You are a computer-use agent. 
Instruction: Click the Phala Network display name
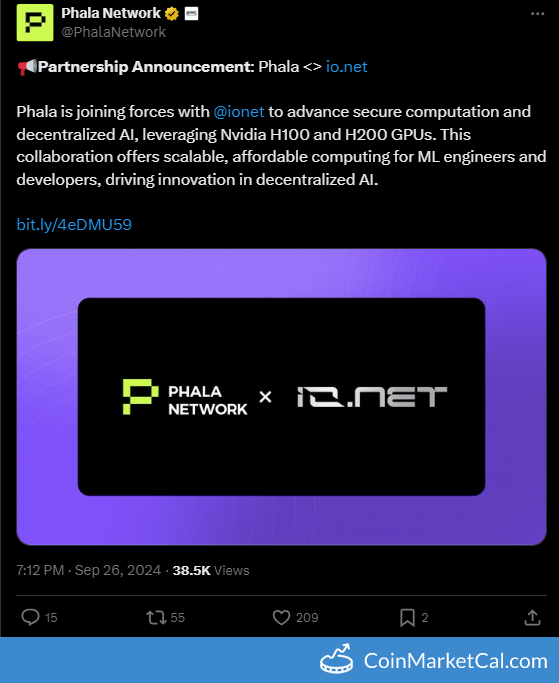coord(111,14)
